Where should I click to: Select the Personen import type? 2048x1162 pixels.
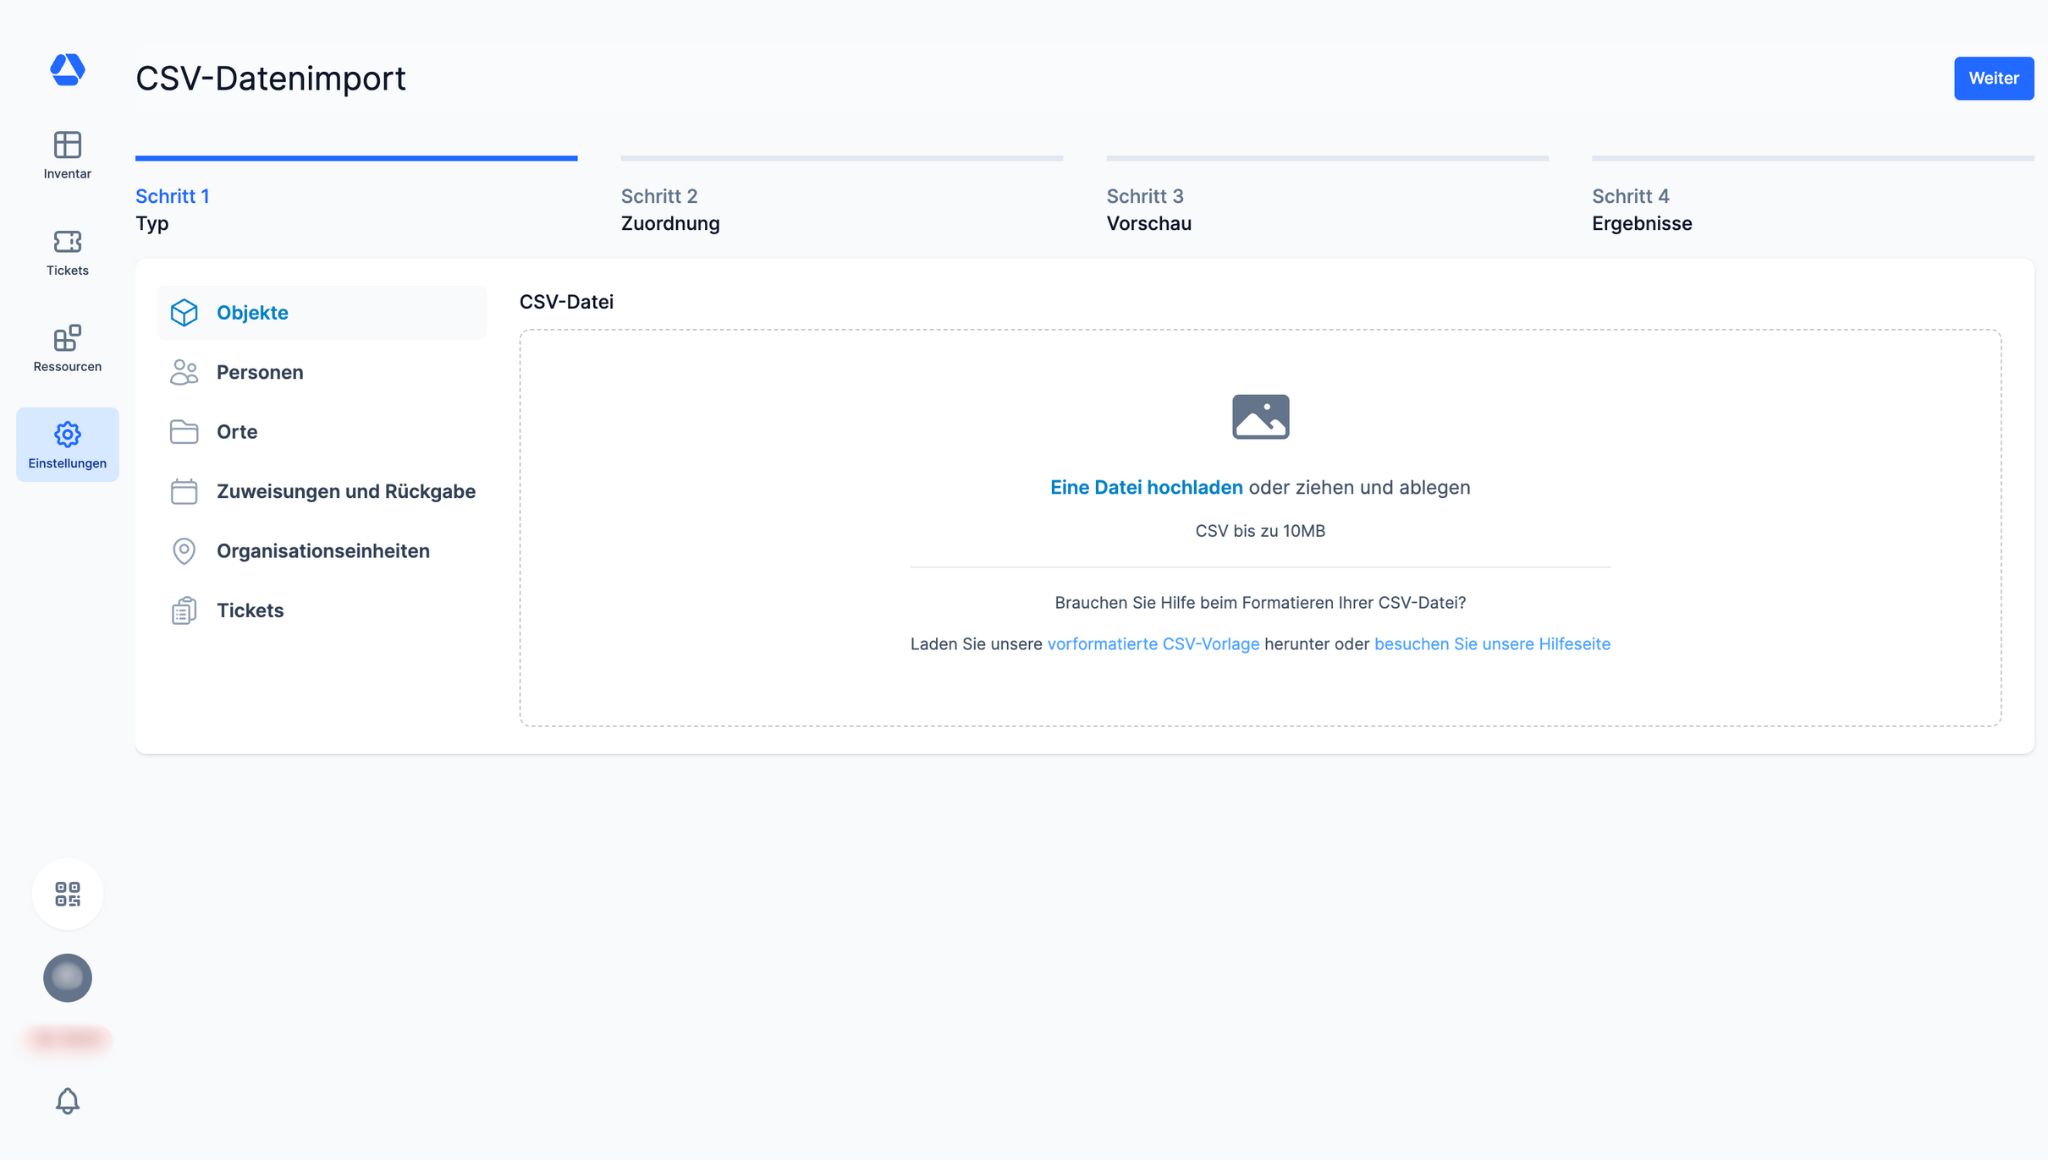point(259,372)
